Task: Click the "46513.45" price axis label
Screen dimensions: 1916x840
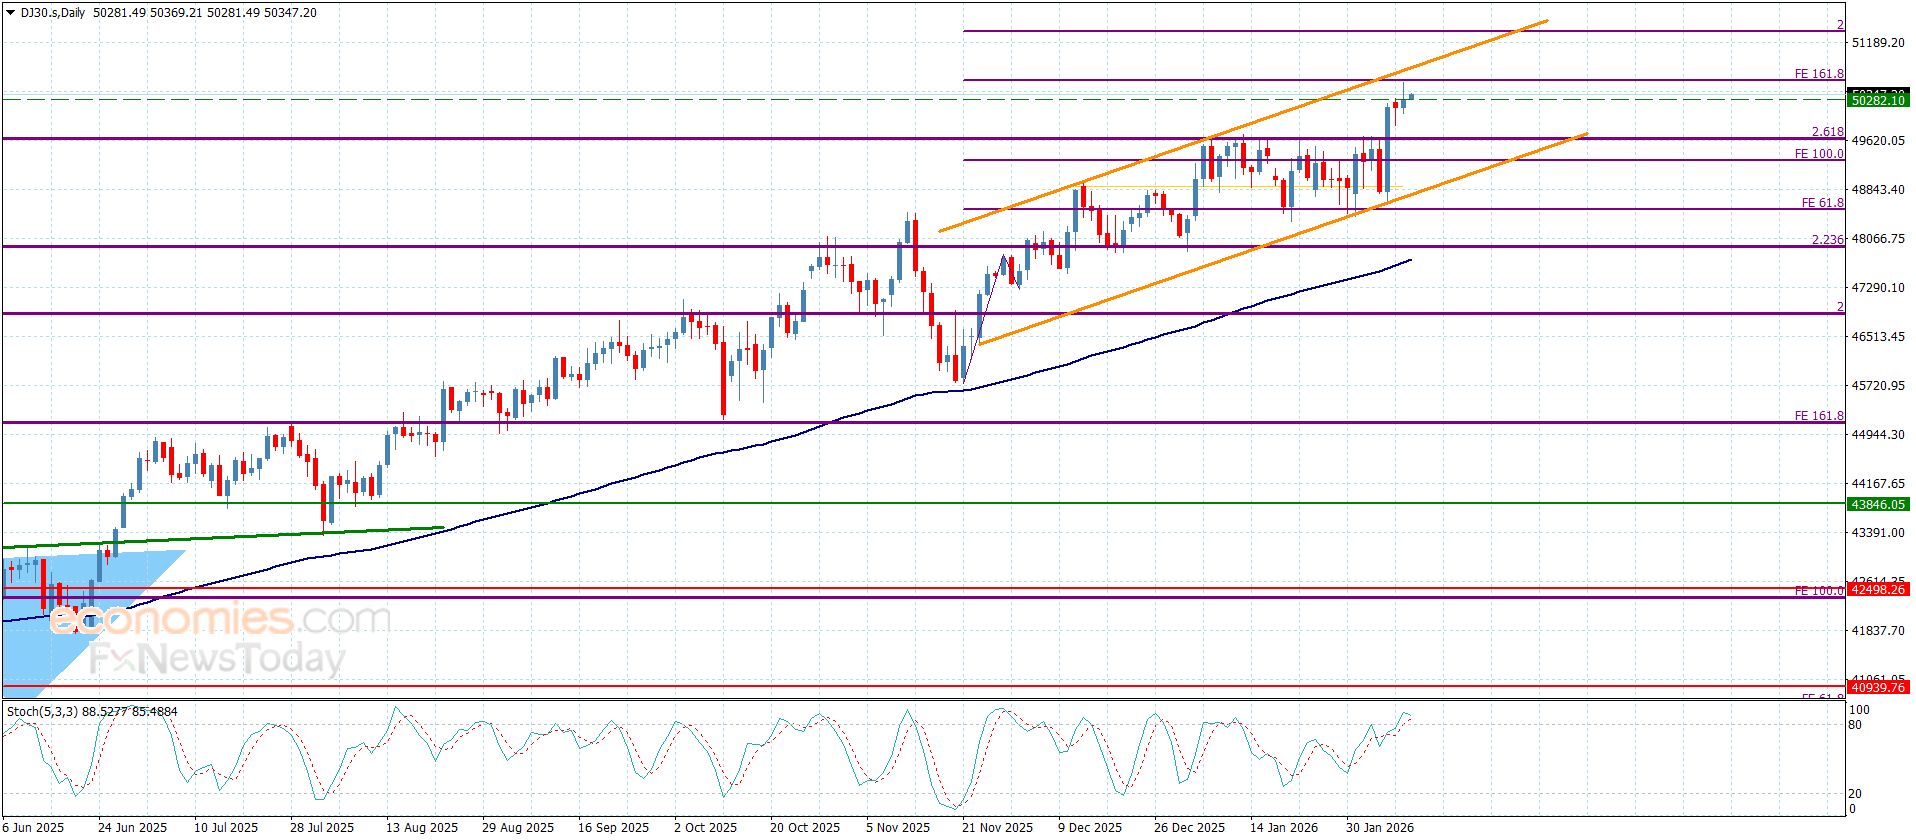Action: click(x=1879, y=337)
